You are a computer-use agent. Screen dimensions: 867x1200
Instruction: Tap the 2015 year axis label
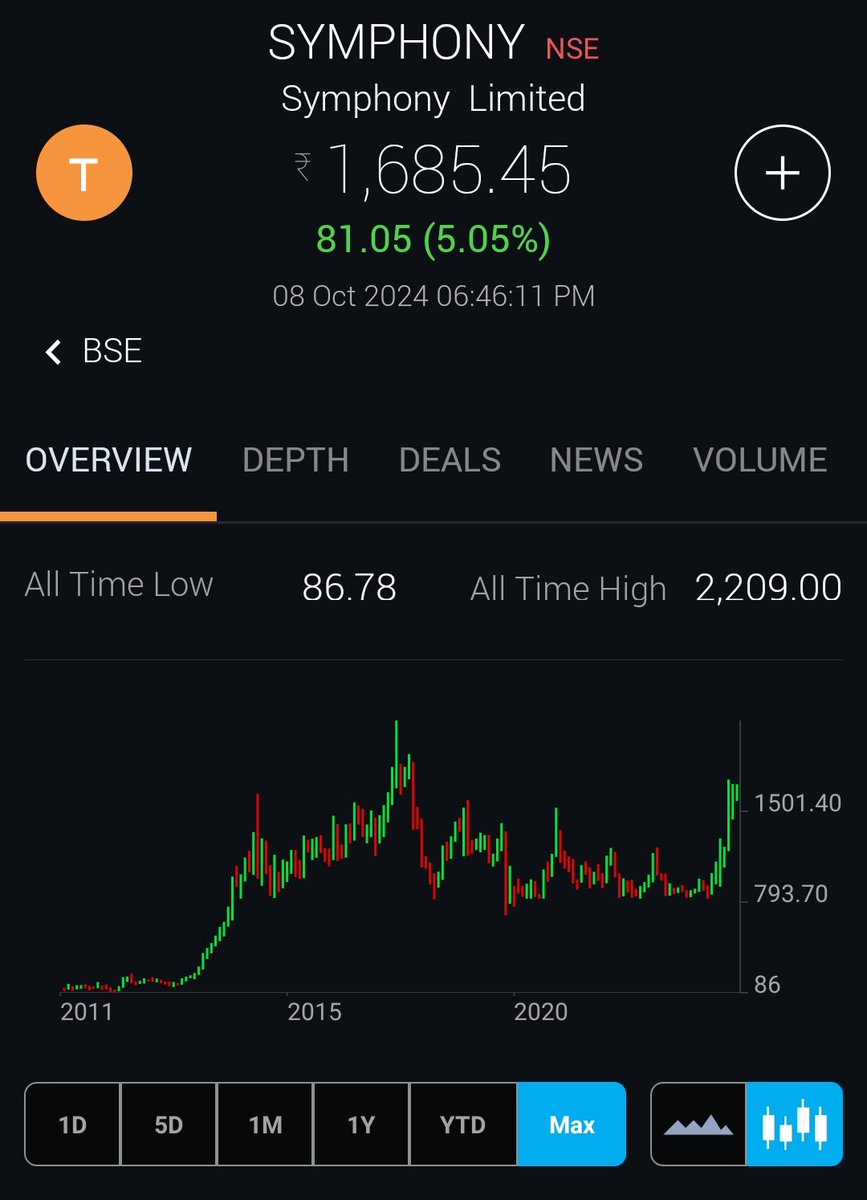pyautogui.click(x=314, y=1012)
